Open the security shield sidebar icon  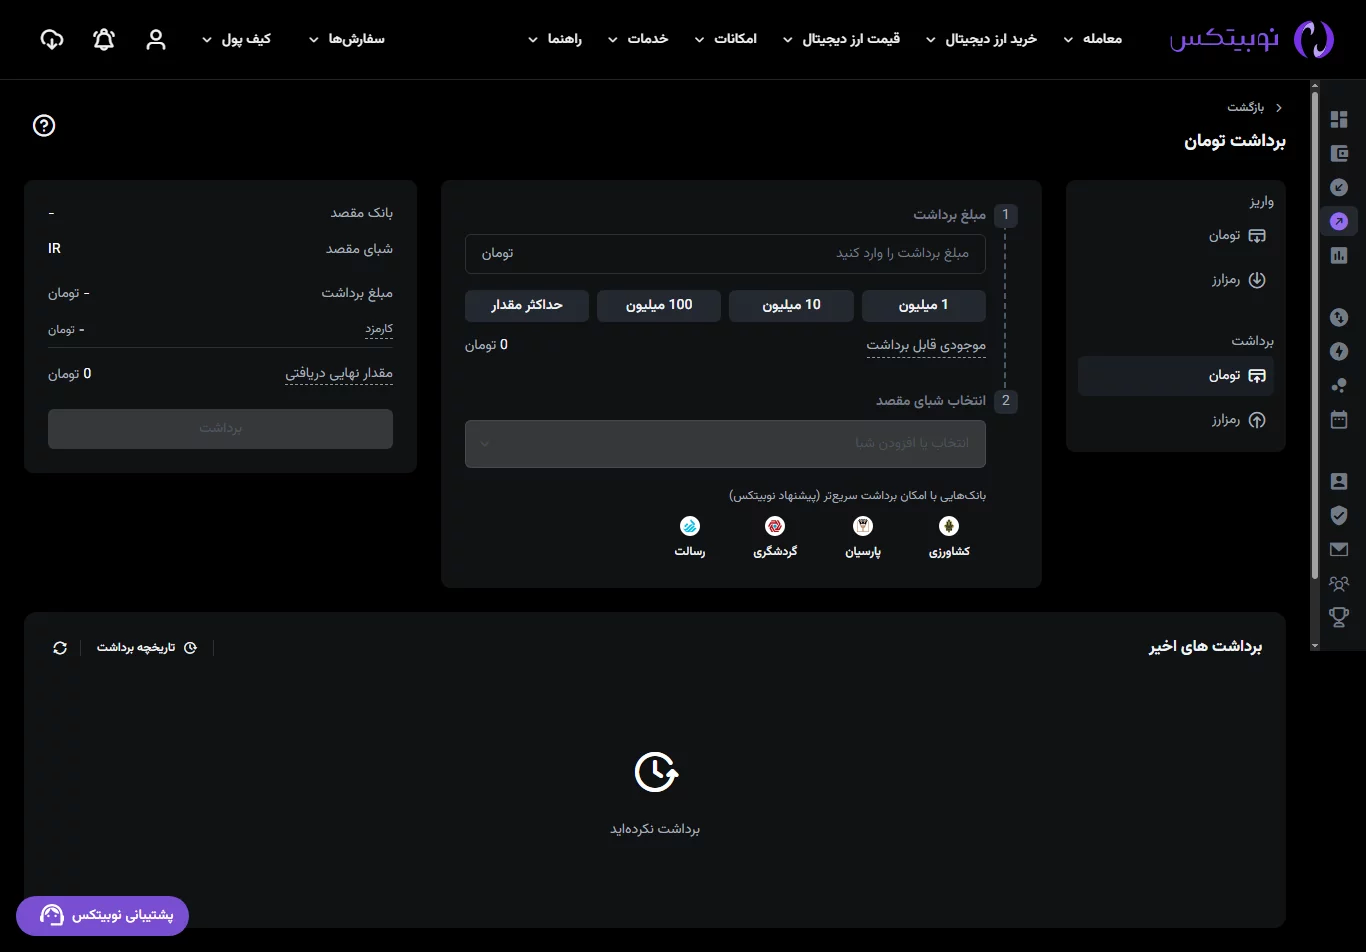pos(1339,515)
